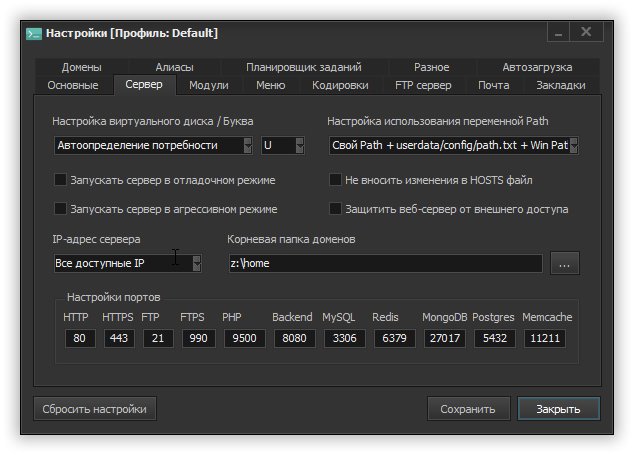Go to the FTP сервер tab

(x=423, y=86)
